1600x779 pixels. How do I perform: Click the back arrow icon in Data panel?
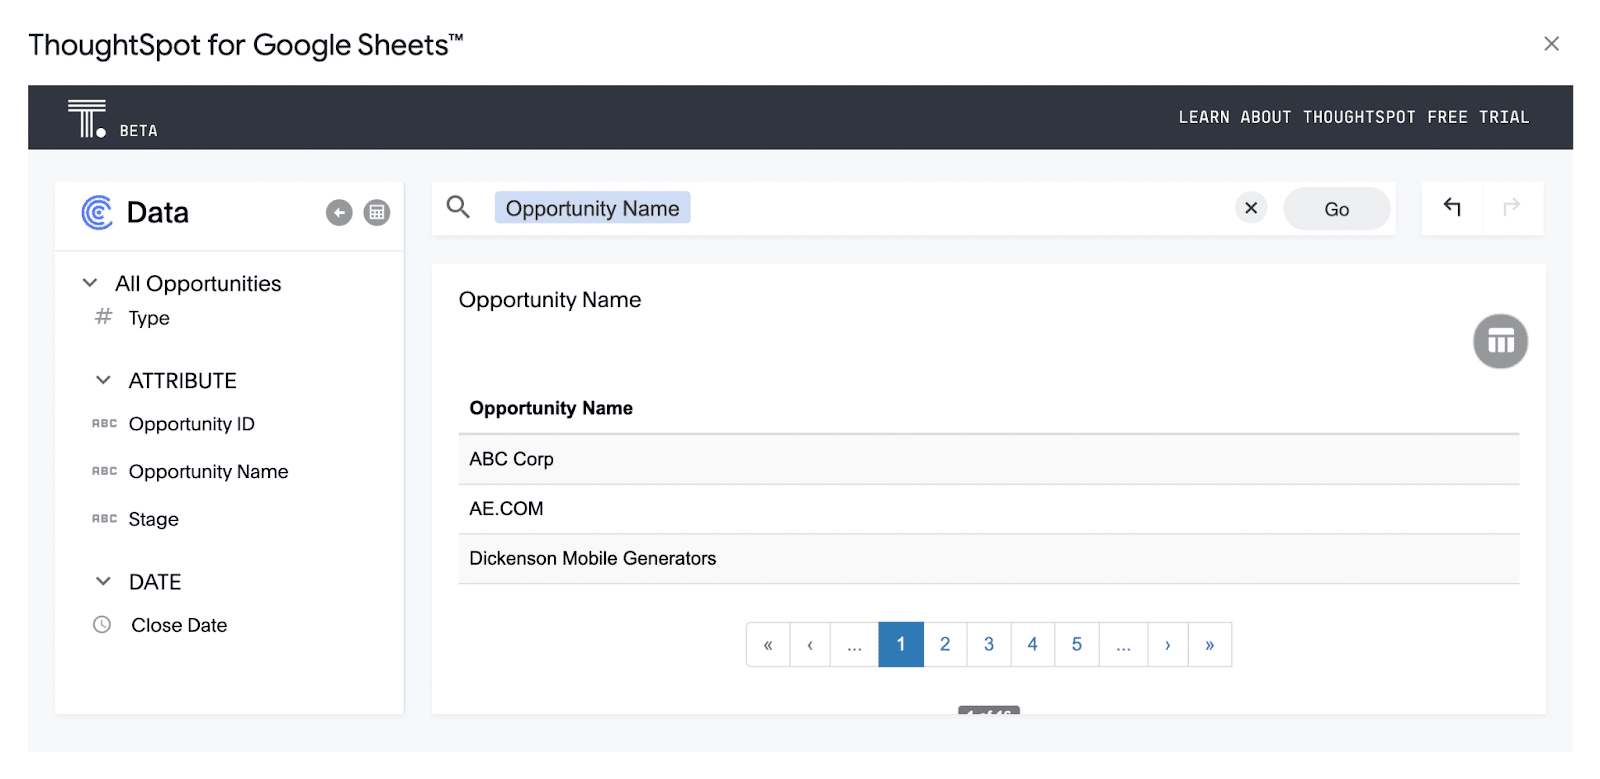coord(339,212)
